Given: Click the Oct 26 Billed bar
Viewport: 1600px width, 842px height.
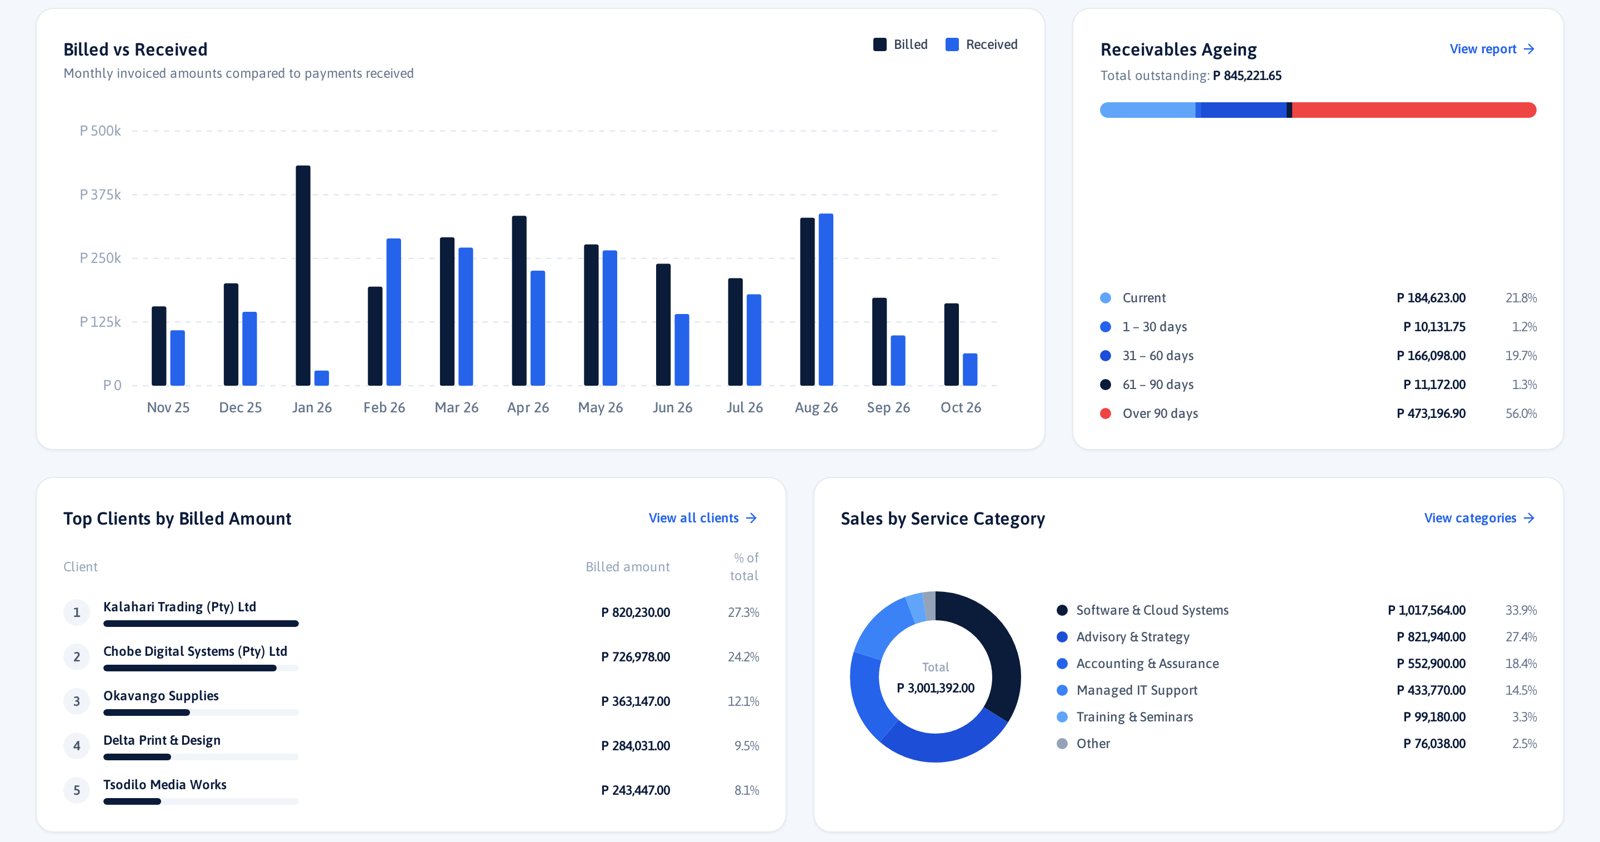Looking at the screenshot, I should click(951, 344).
